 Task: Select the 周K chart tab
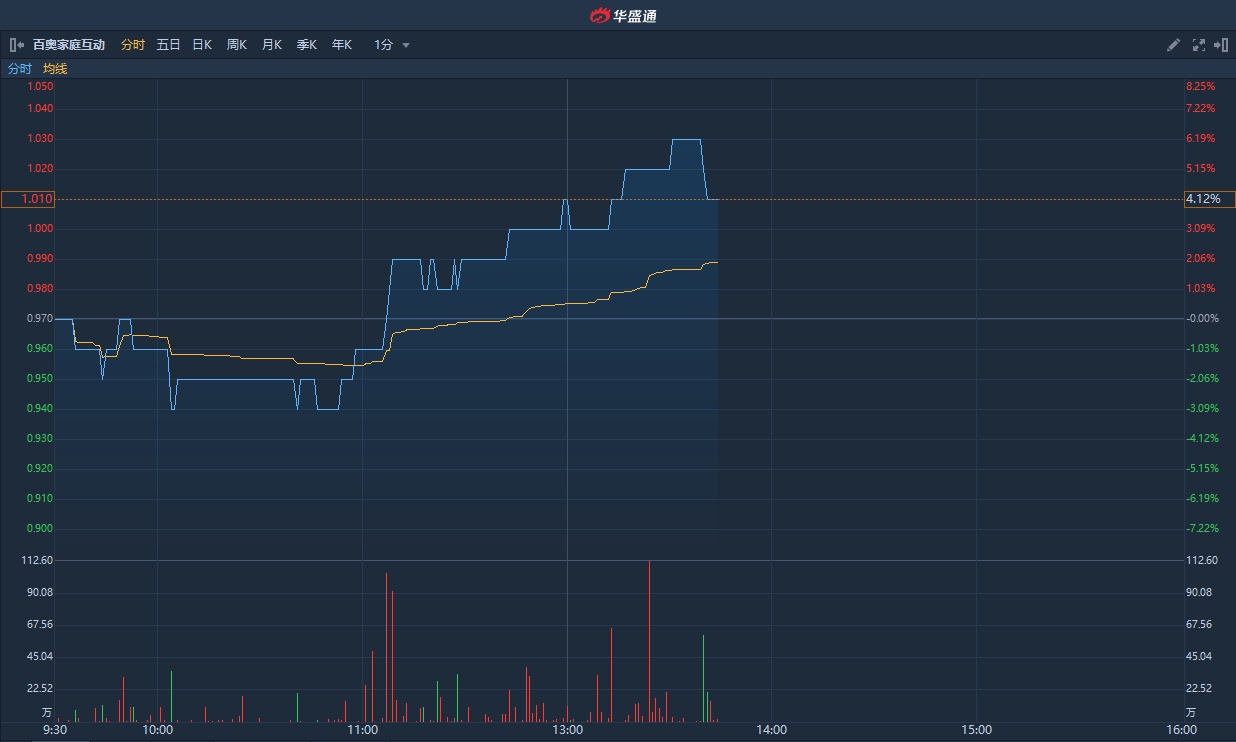click(237, 45)
